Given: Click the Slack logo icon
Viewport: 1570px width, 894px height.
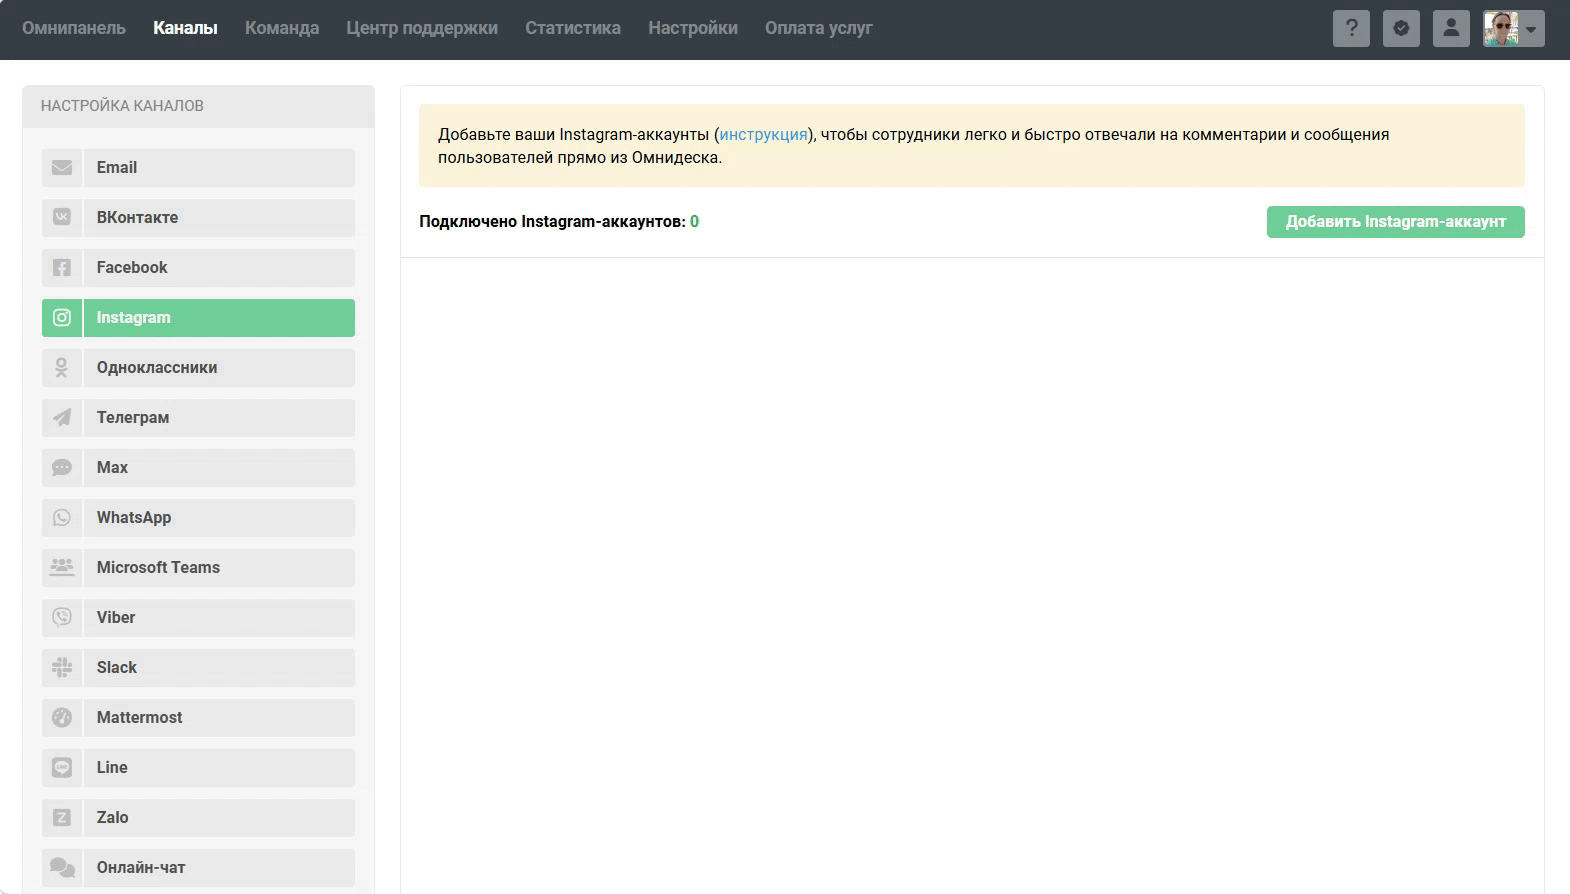Looking at the screenshot, I should tap(62, 668).
